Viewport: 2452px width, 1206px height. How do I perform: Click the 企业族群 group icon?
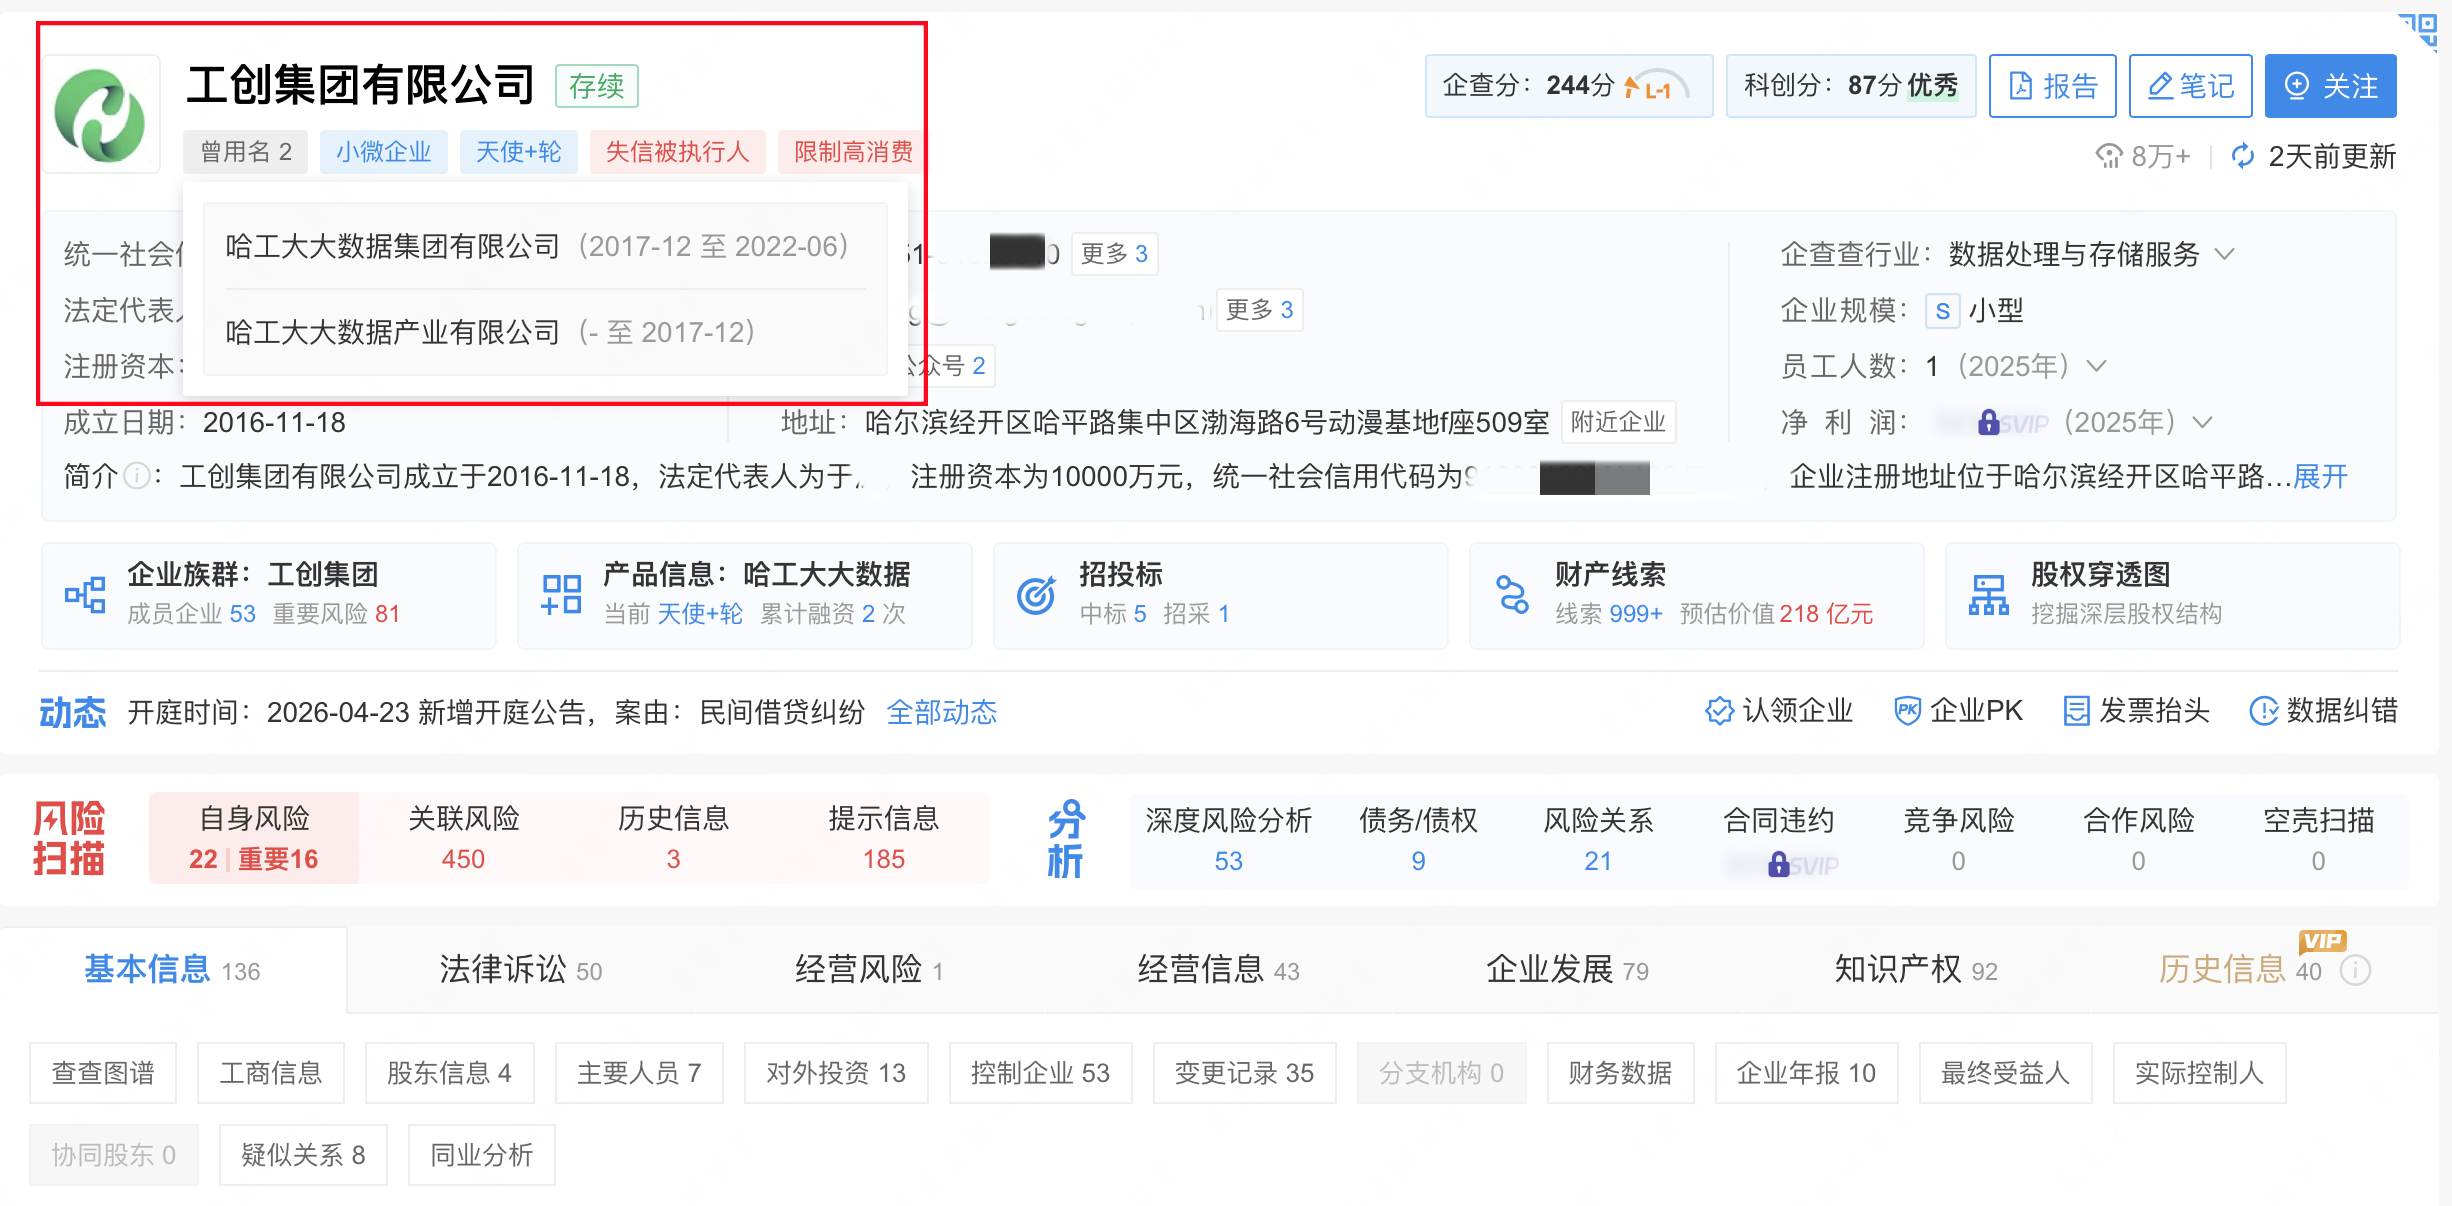[x=85, y=596]
